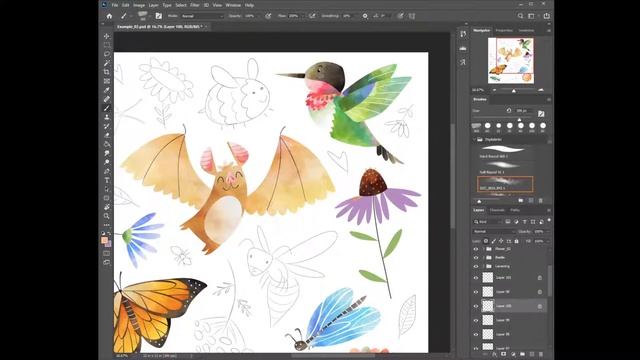The image size is (640, 360).
Task: Open the Layers panel options menu
Action: pos(549,210)
